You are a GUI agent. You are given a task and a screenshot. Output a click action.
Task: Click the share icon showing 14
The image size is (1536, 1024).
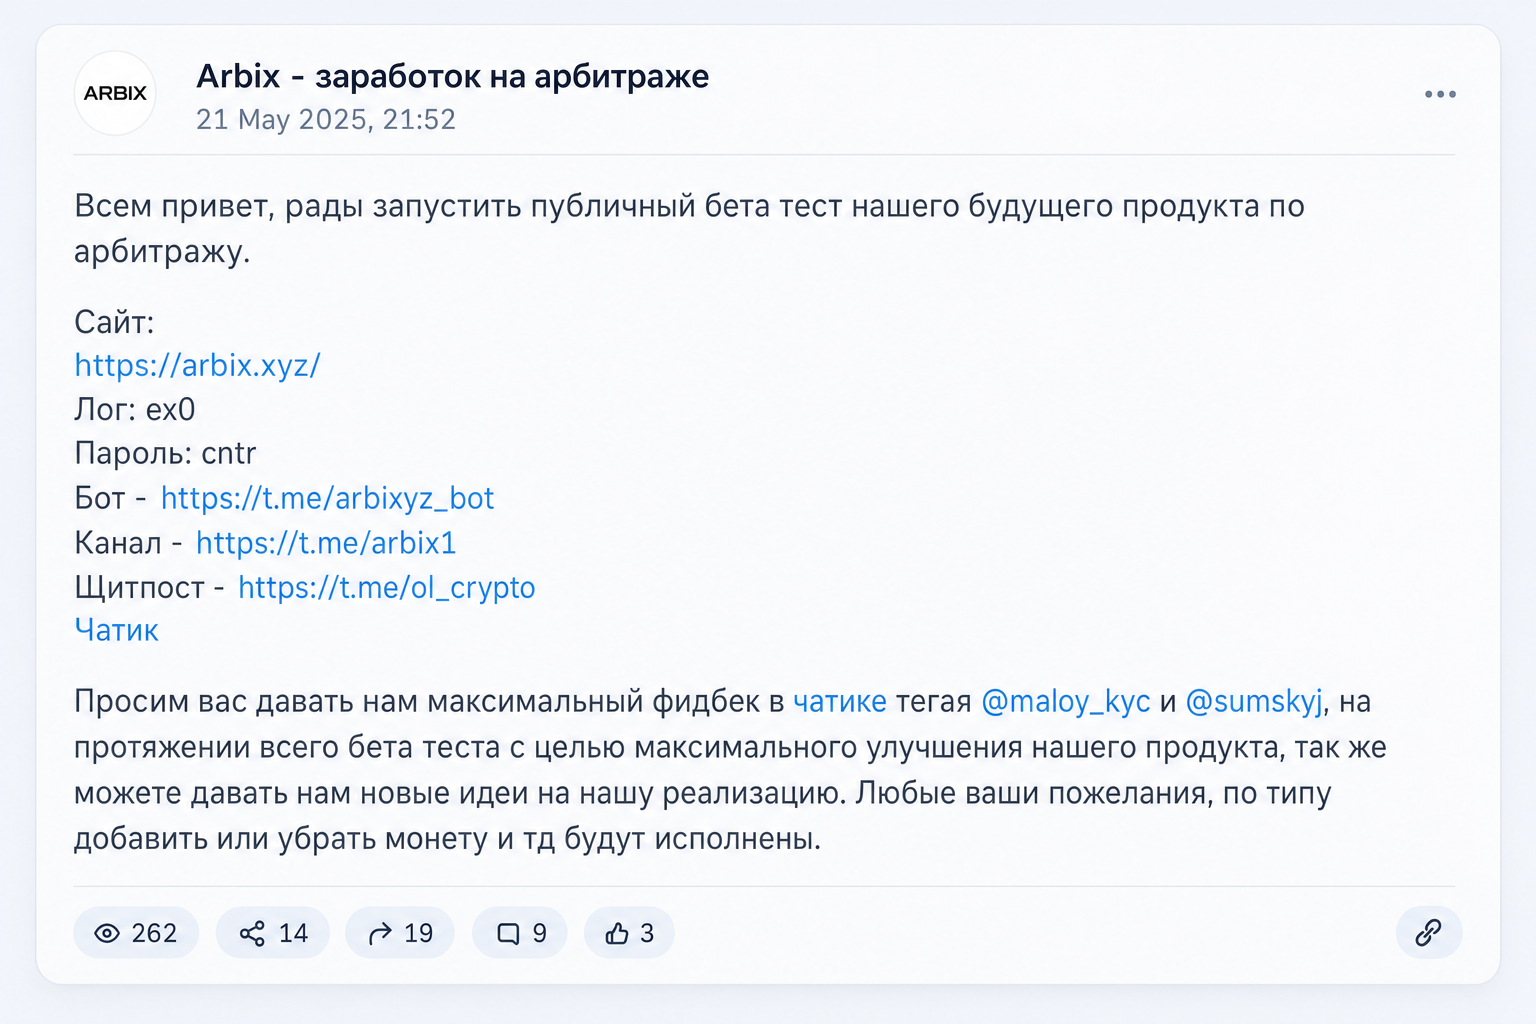coord(252,933)
